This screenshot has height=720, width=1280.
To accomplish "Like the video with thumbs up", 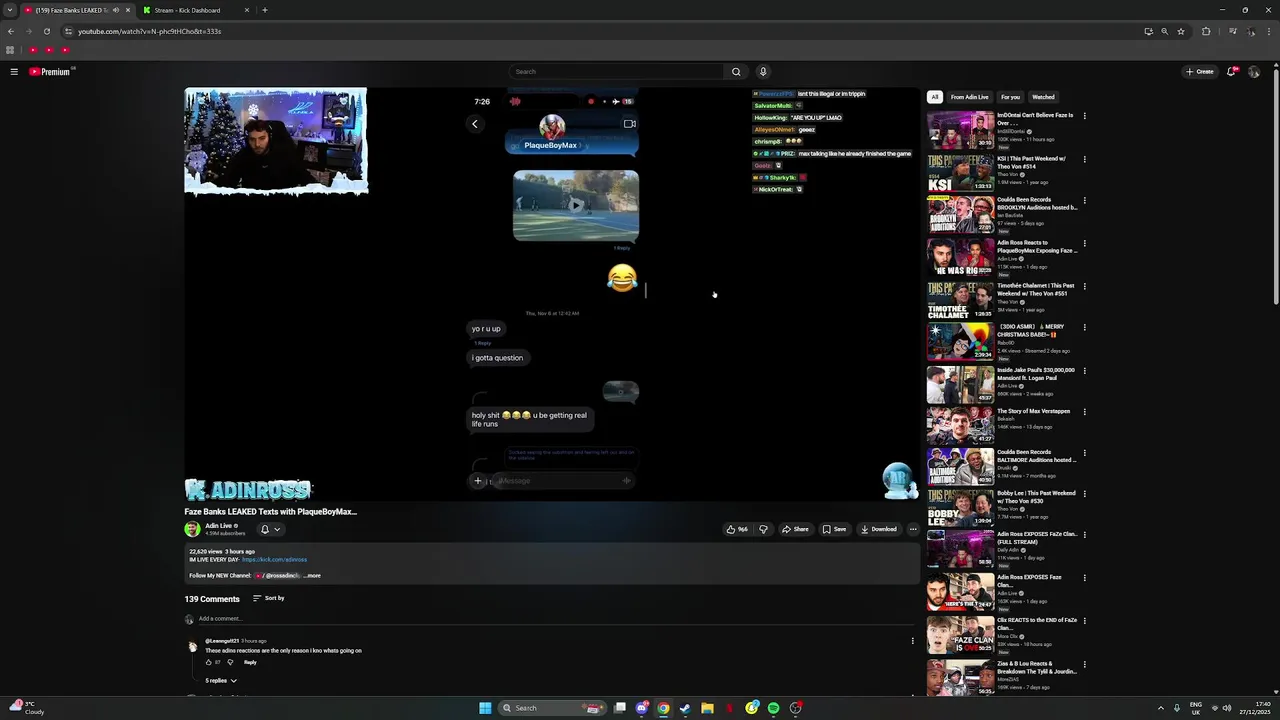I will tap(737, 529).
